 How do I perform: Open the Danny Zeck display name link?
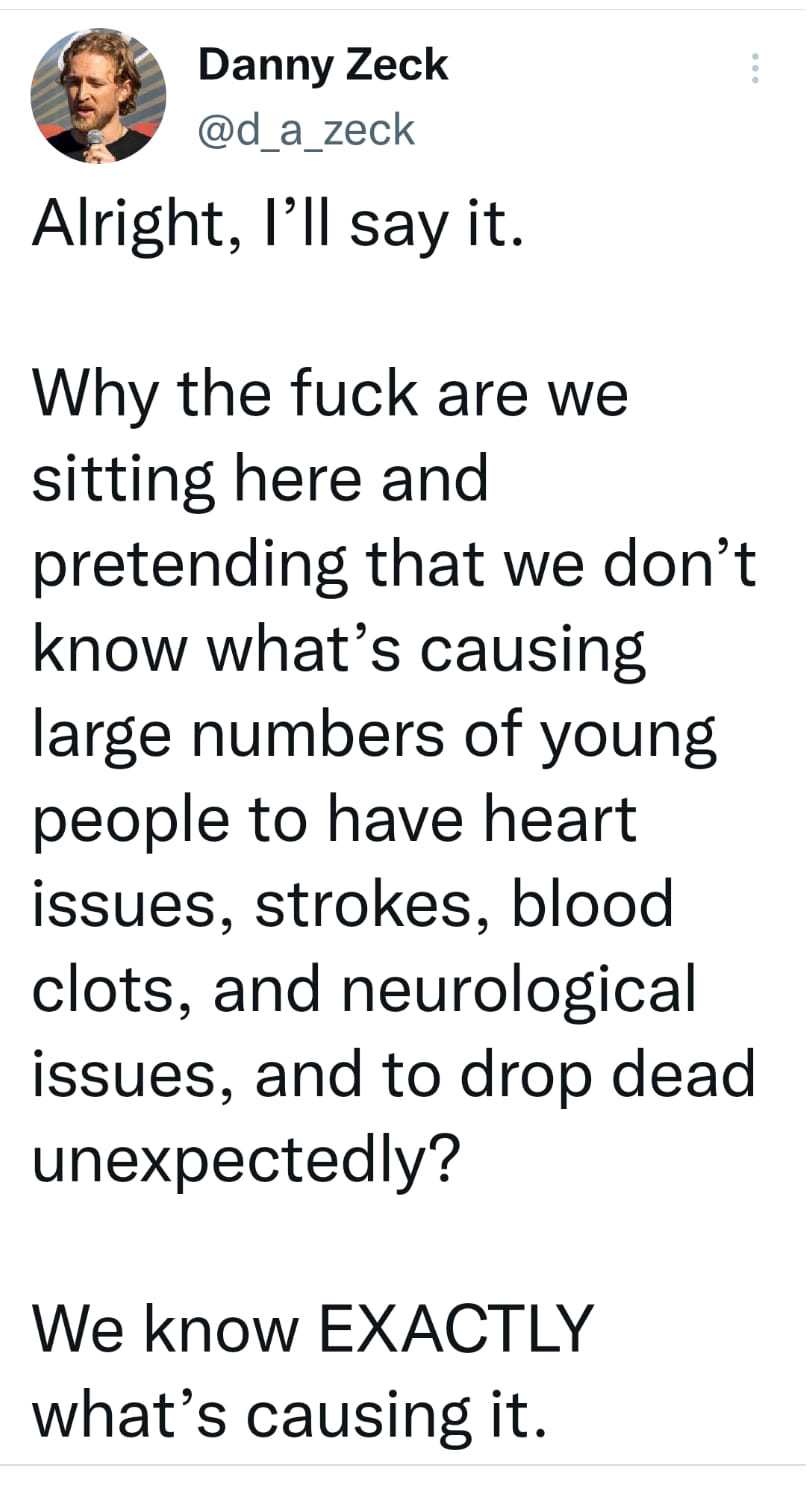coord(323,66)
